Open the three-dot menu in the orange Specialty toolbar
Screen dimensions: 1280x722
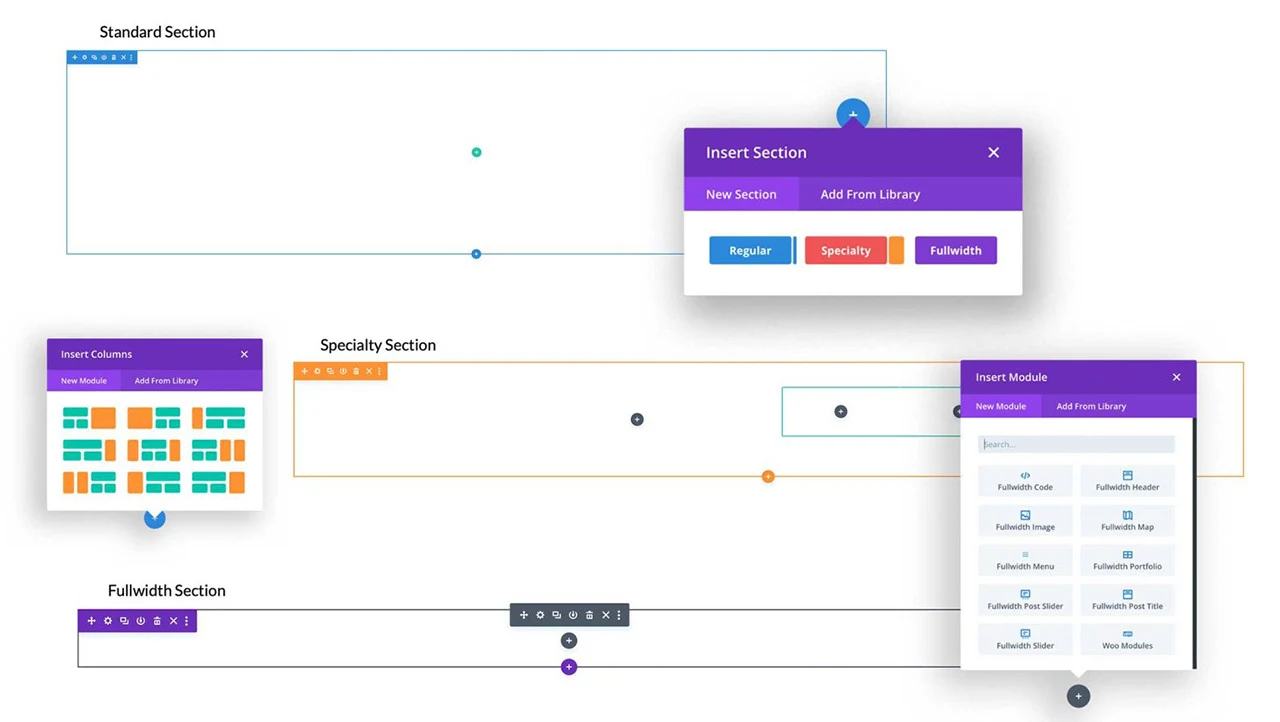(x=379, y=371)
